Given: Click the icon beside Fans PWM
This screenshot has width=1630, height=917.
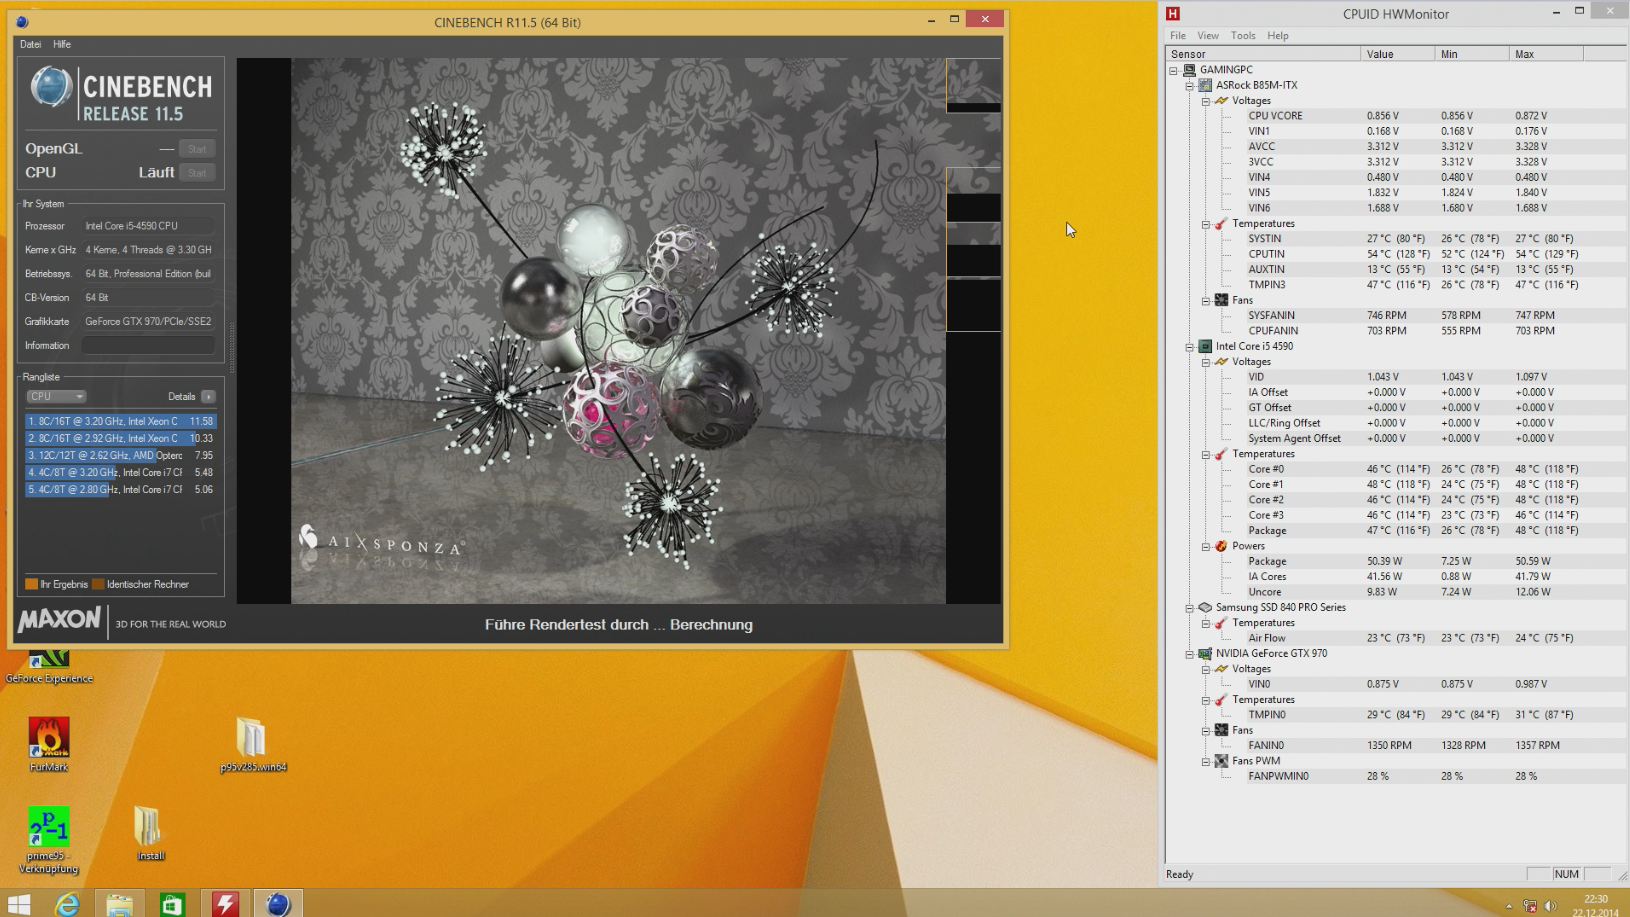Looking at the screenshot, I should click(1221, 761).
